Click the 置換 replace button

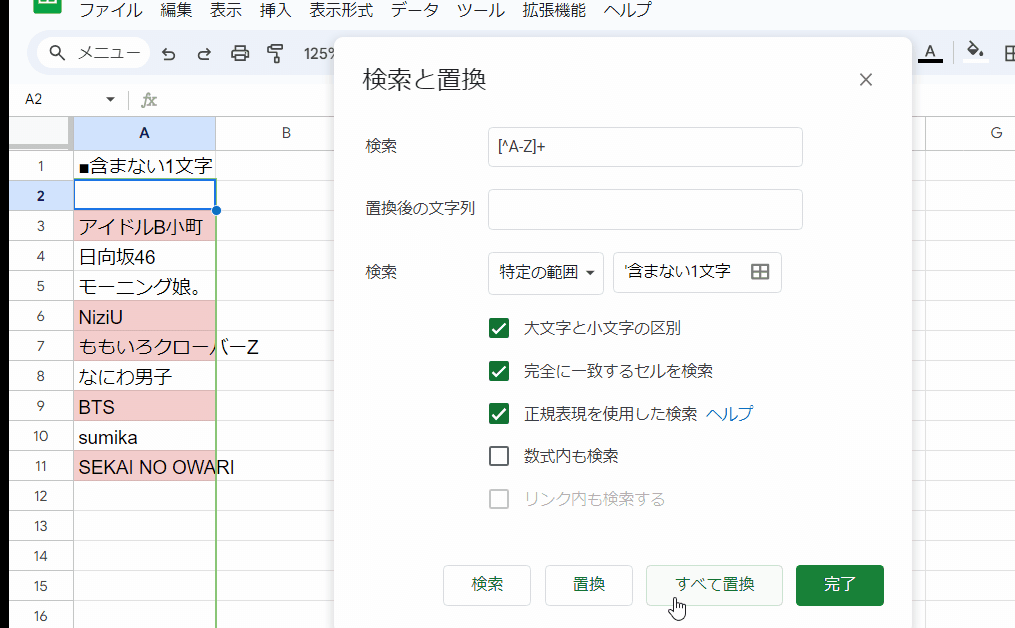click(589, 585)
